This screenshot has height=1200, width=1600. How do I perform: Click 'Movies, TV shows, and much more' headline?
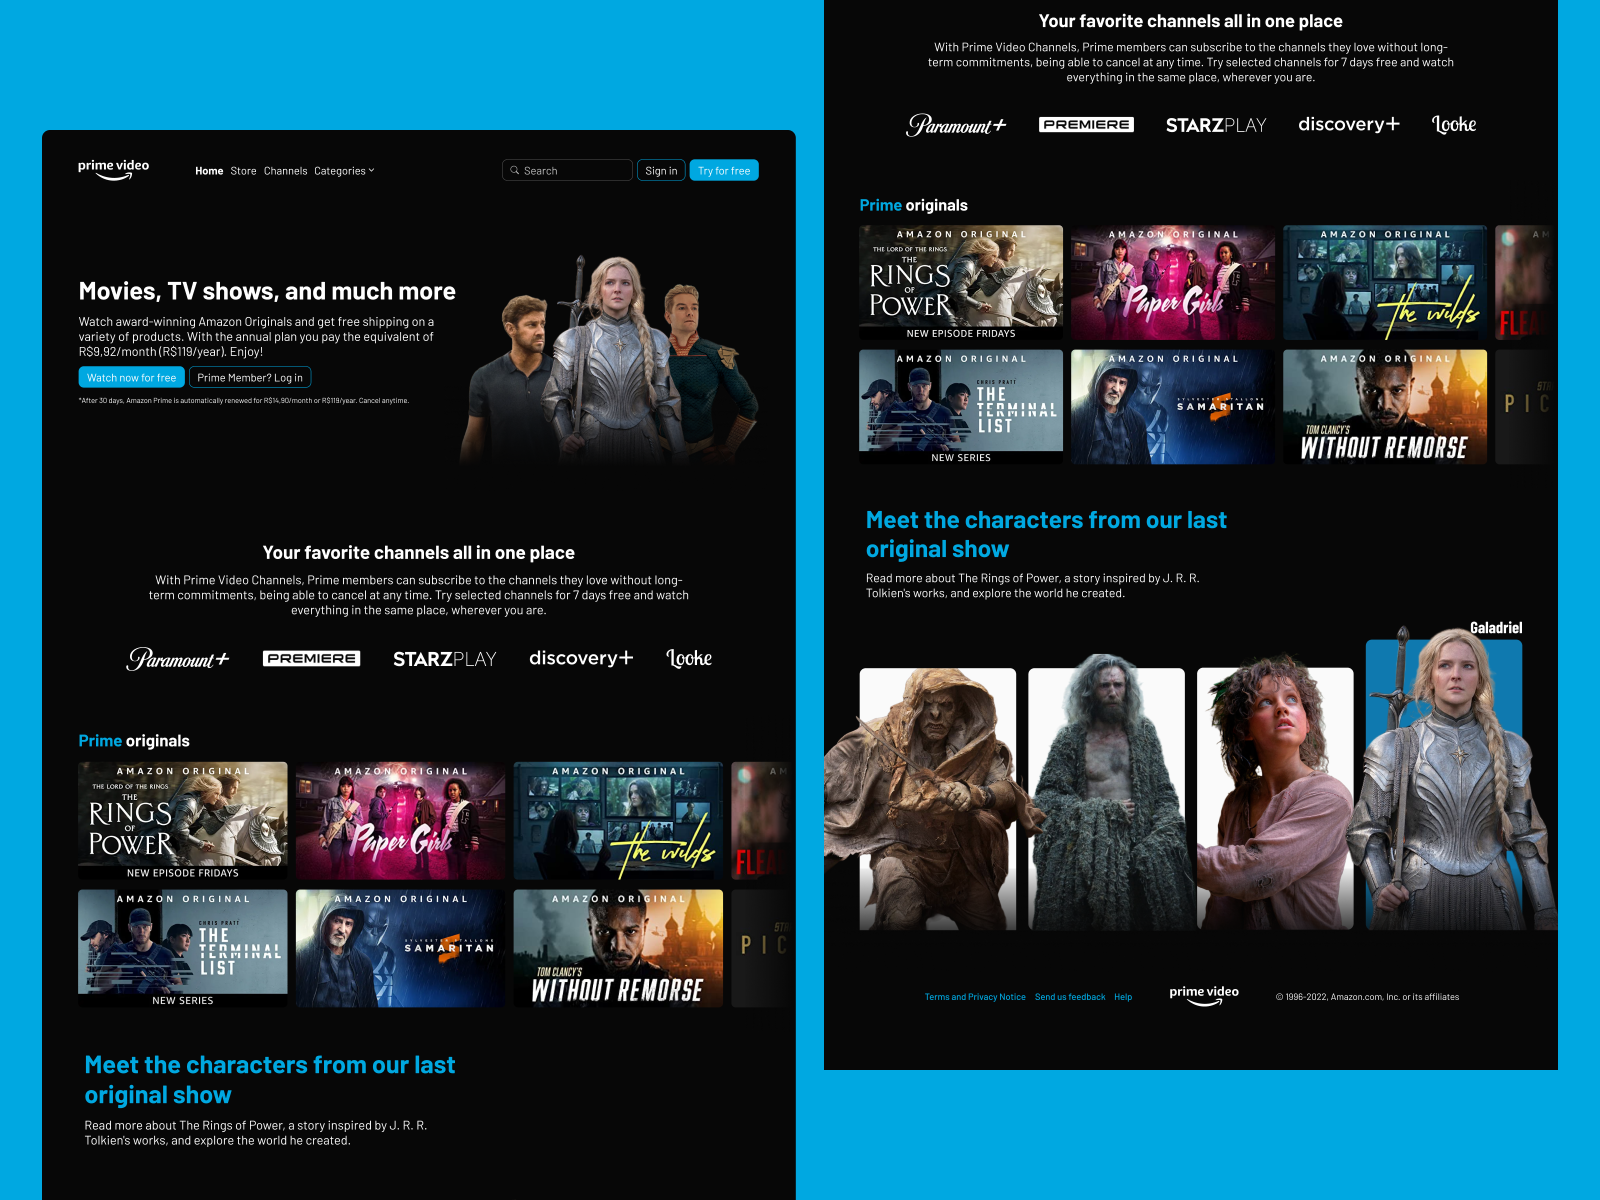coord(267,291)
